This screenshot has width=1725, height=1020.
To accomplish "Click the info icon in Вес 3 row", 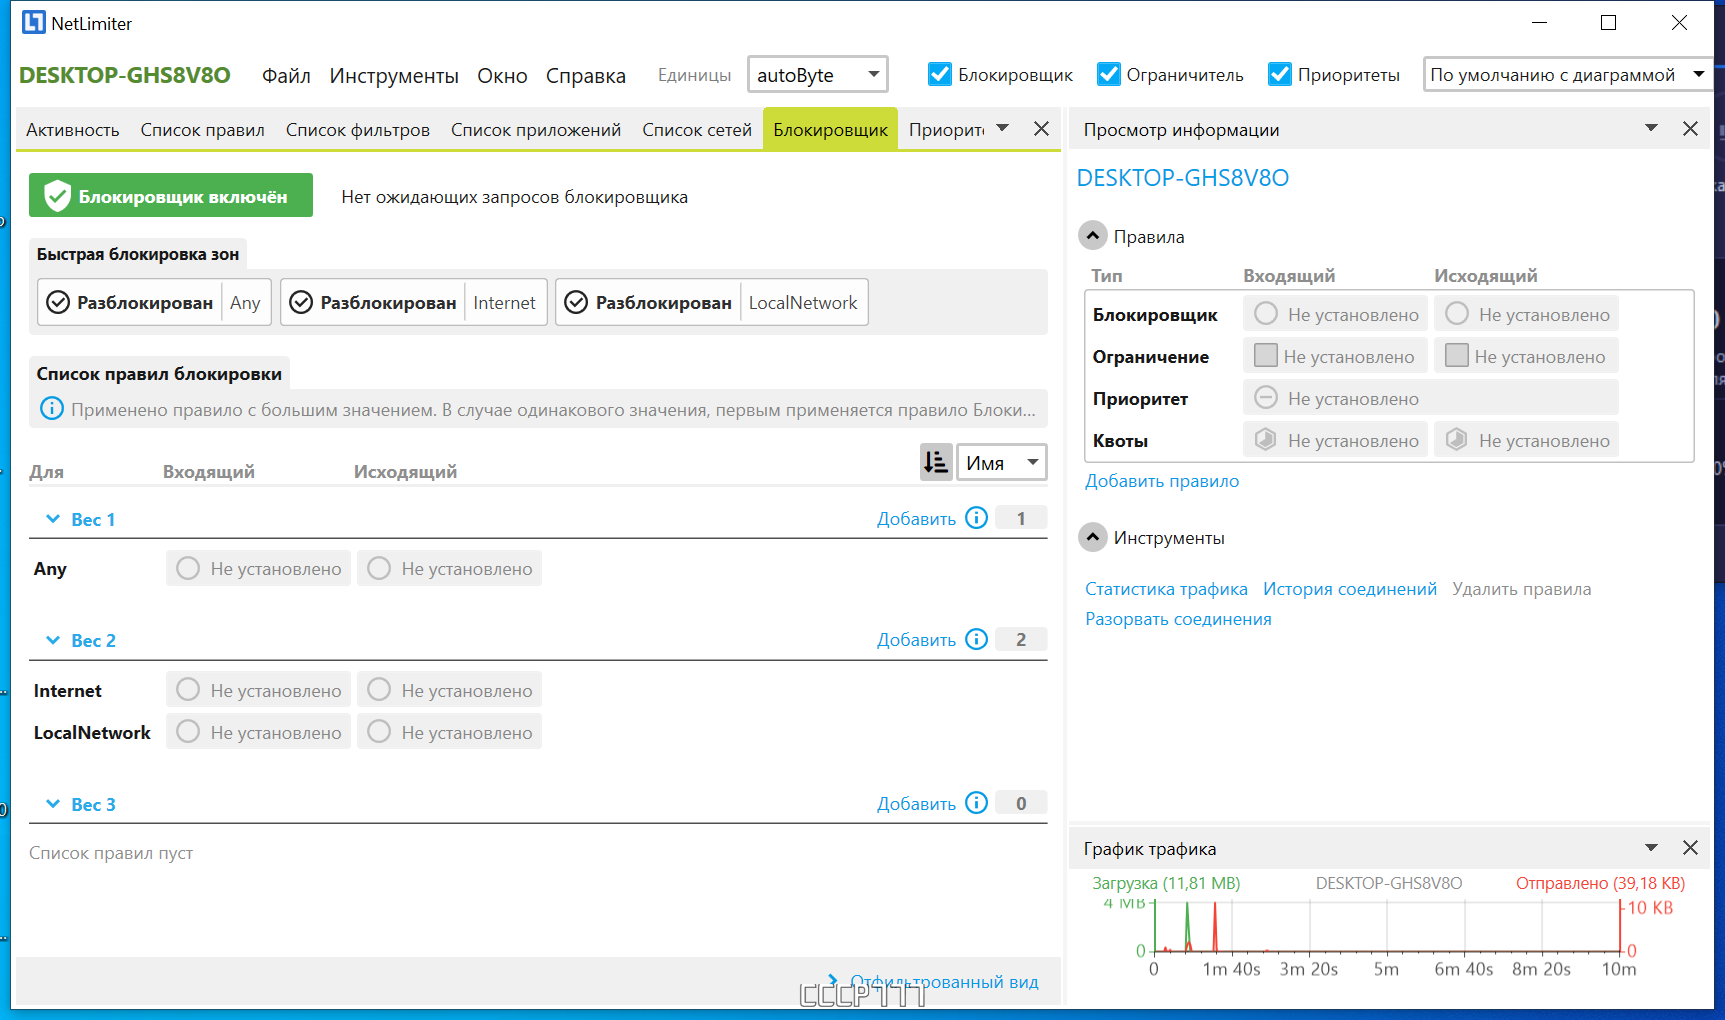I will click(x=977, y=803).
